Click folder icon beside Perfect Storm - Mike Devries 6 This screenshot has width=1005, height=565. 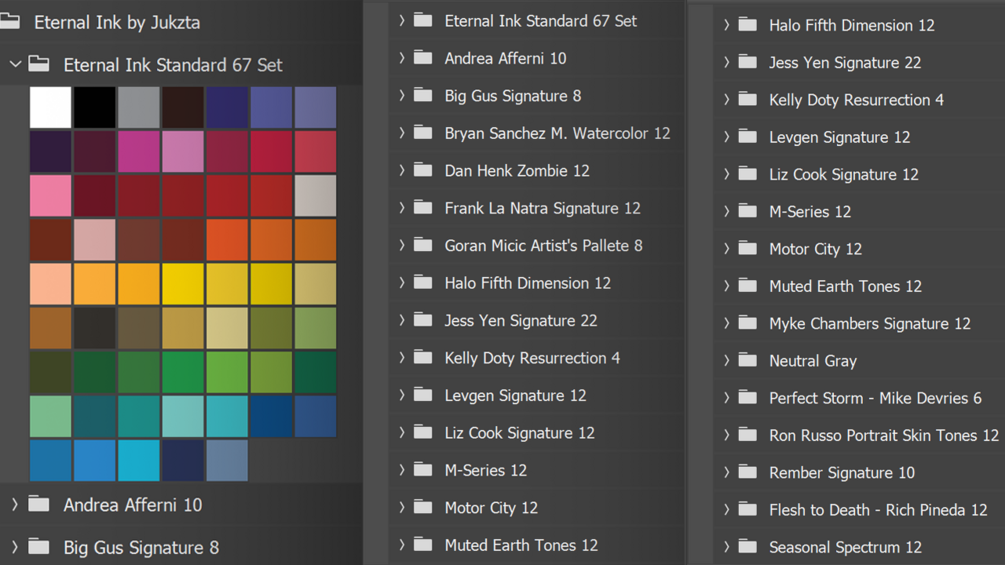coord(747,397)
